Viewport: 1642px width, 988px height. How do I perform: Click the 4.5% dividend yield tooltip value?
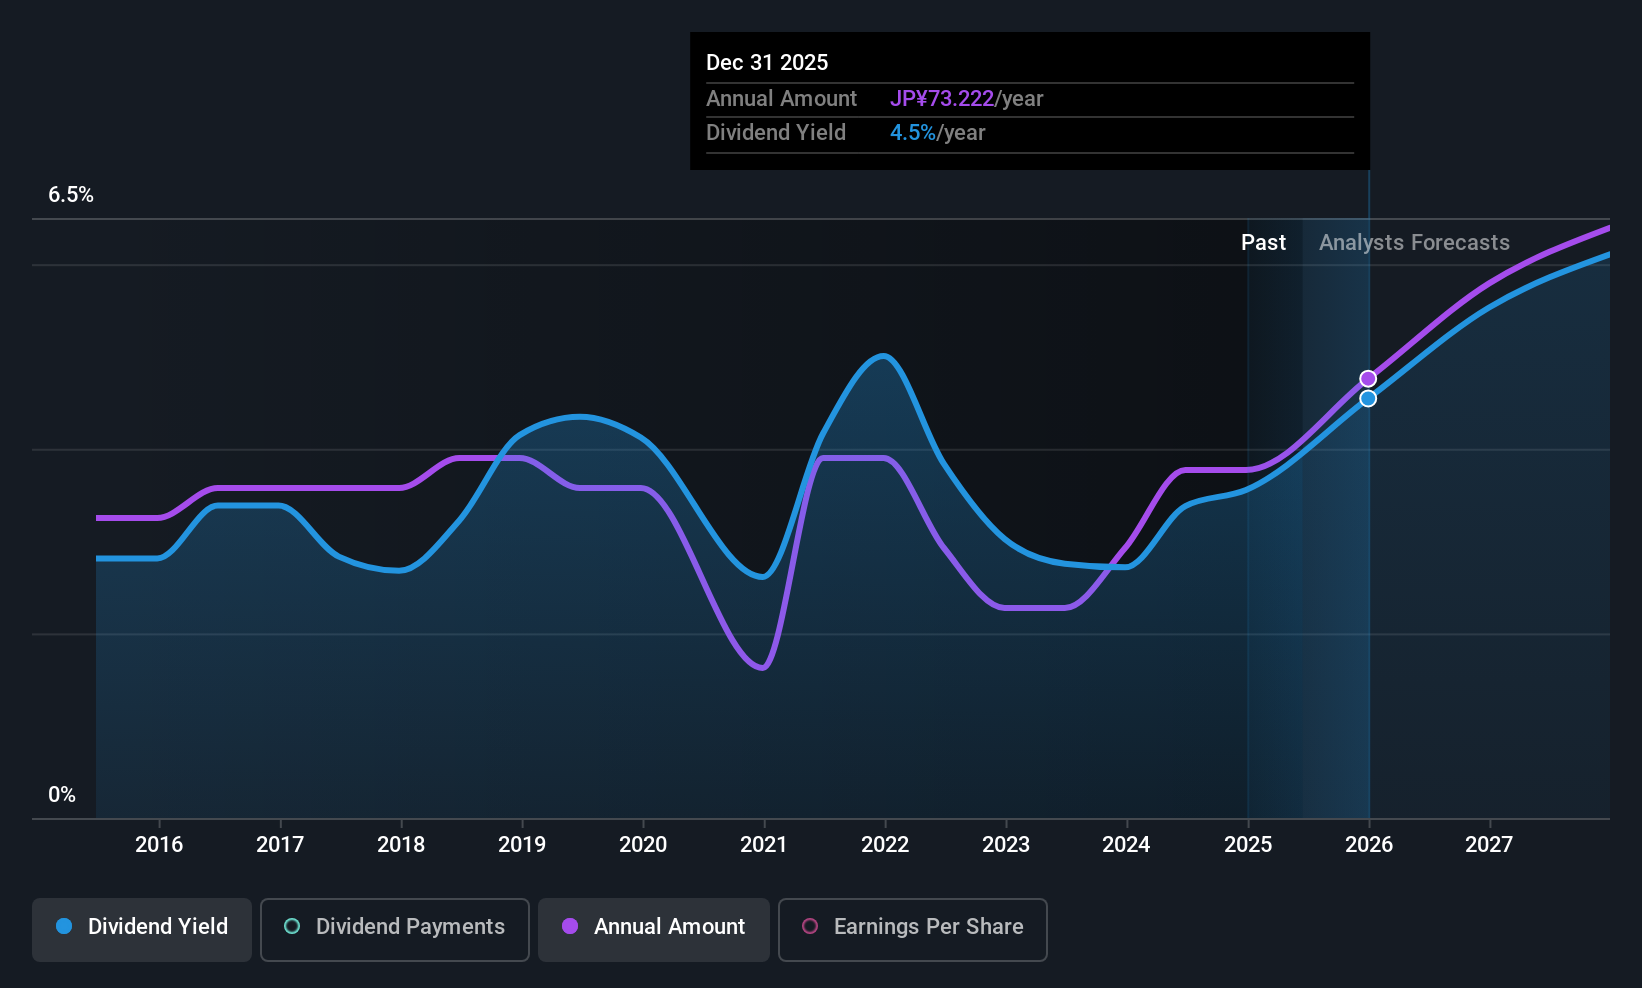pos(913,133)
